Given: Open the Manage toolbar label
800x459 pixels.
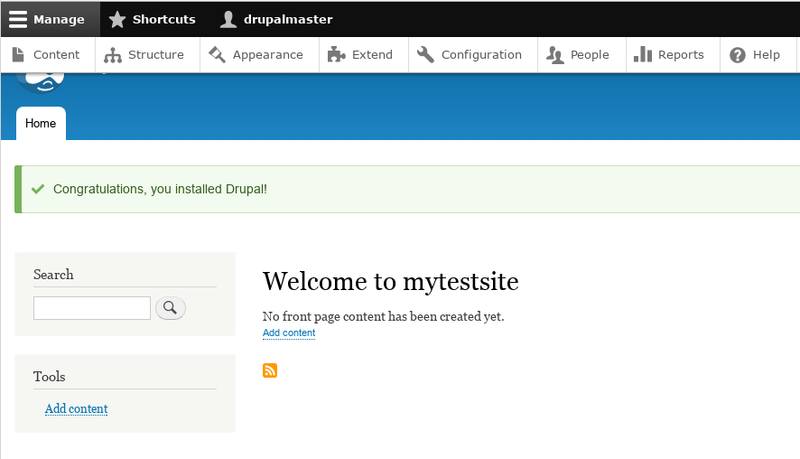Looking at the screenshot, I should [59, 19].
